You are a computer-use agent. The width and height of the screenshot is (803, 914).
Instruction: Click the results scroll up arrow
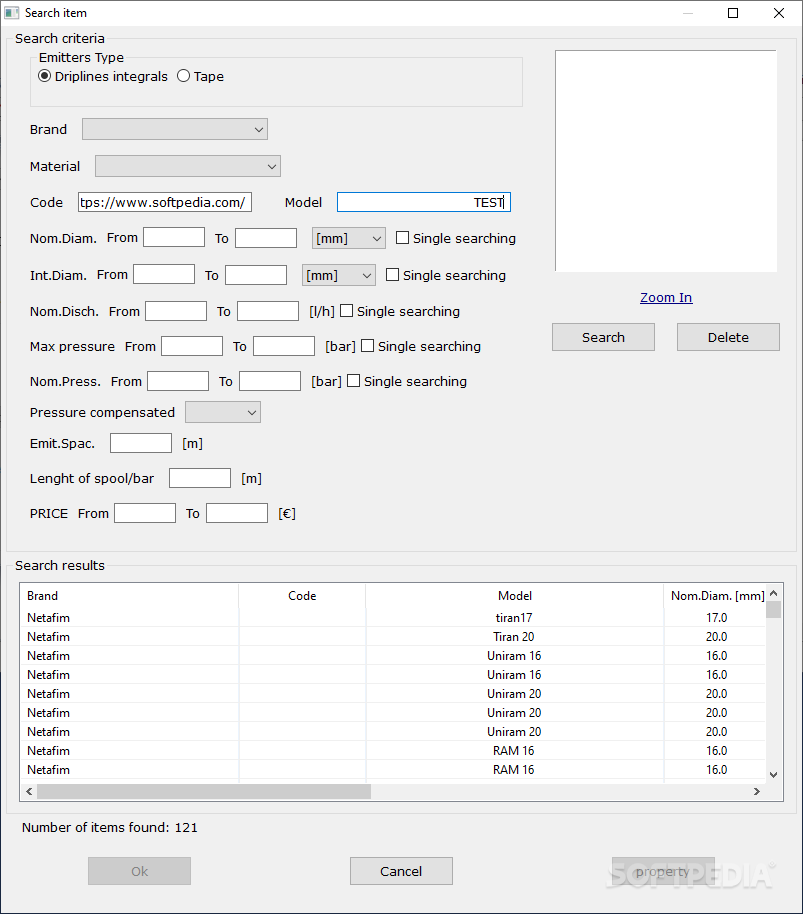tap(774, 593)
